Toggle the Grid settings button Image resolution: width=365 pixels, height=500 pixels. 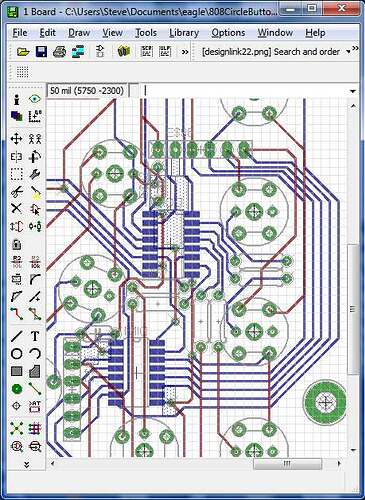click(22, 71)
